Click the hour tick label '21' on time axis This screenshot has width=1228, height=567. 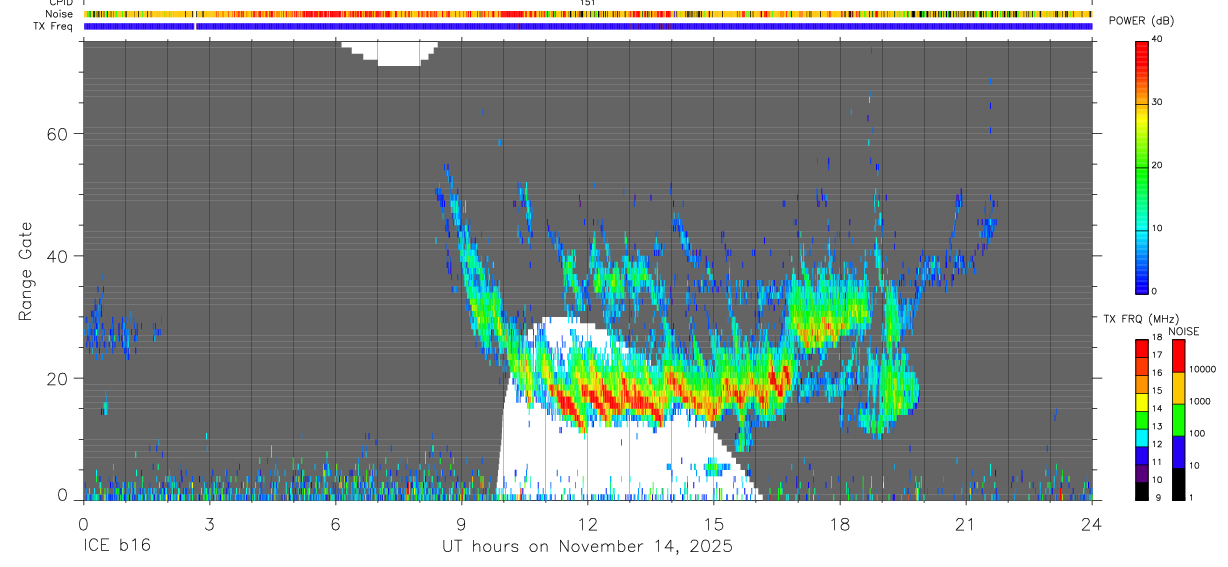tap(966, 523)
